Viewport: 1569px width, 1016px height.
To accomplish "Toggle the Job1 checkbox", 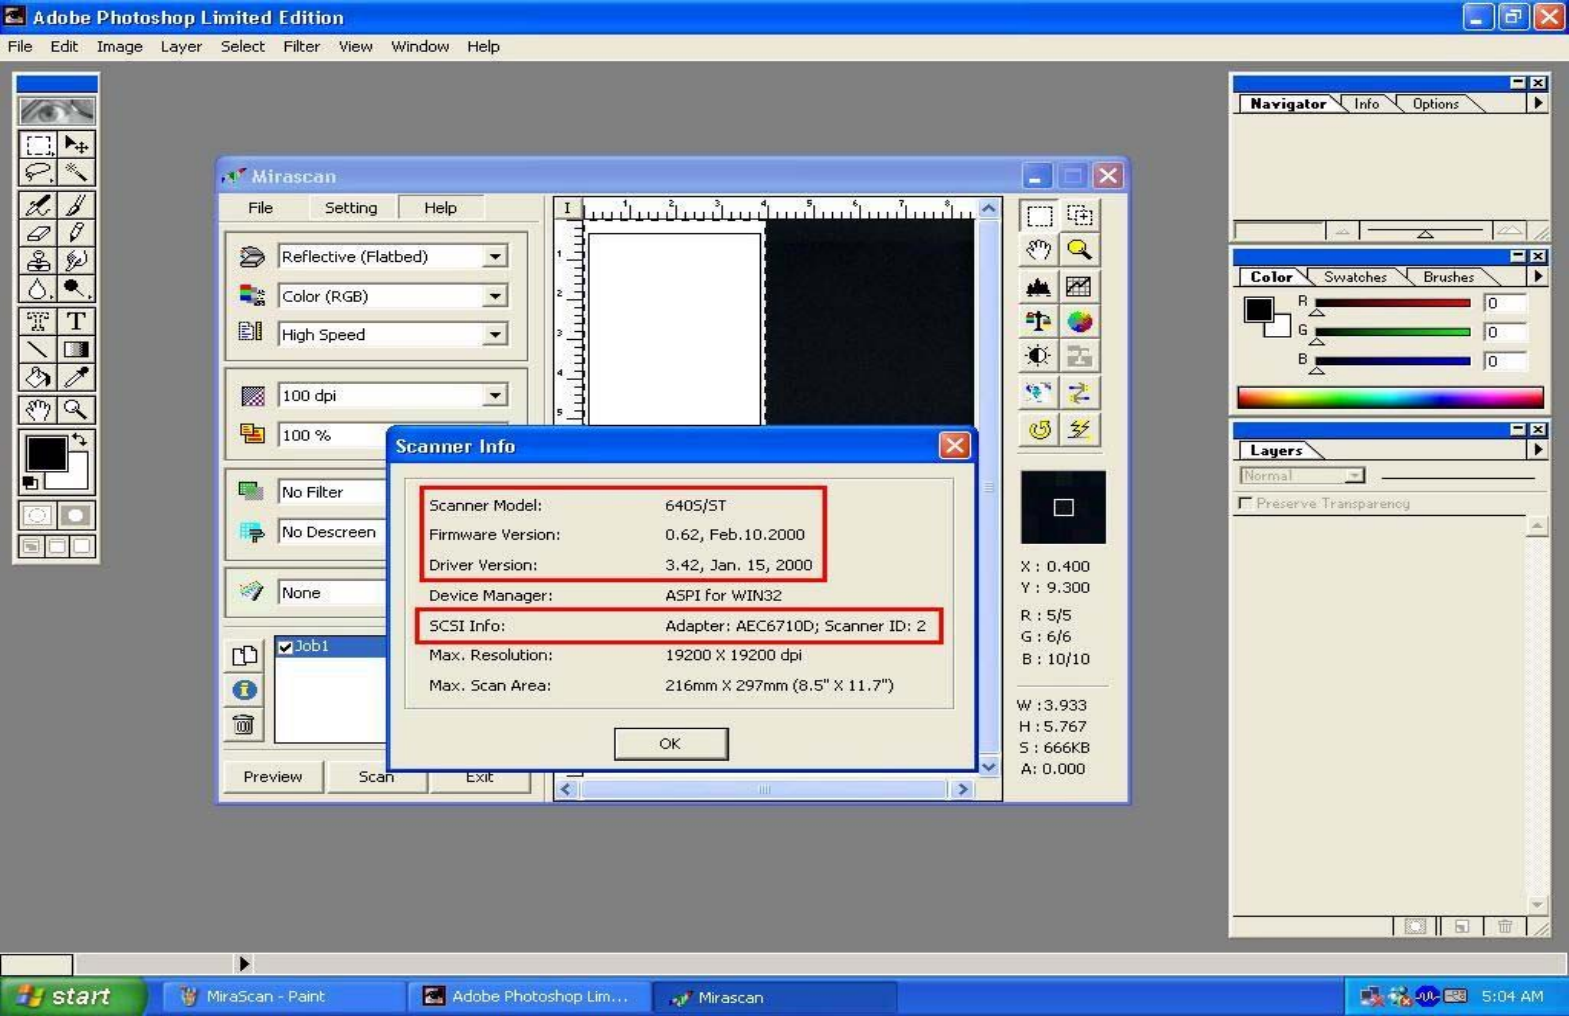I will [285, 647].
